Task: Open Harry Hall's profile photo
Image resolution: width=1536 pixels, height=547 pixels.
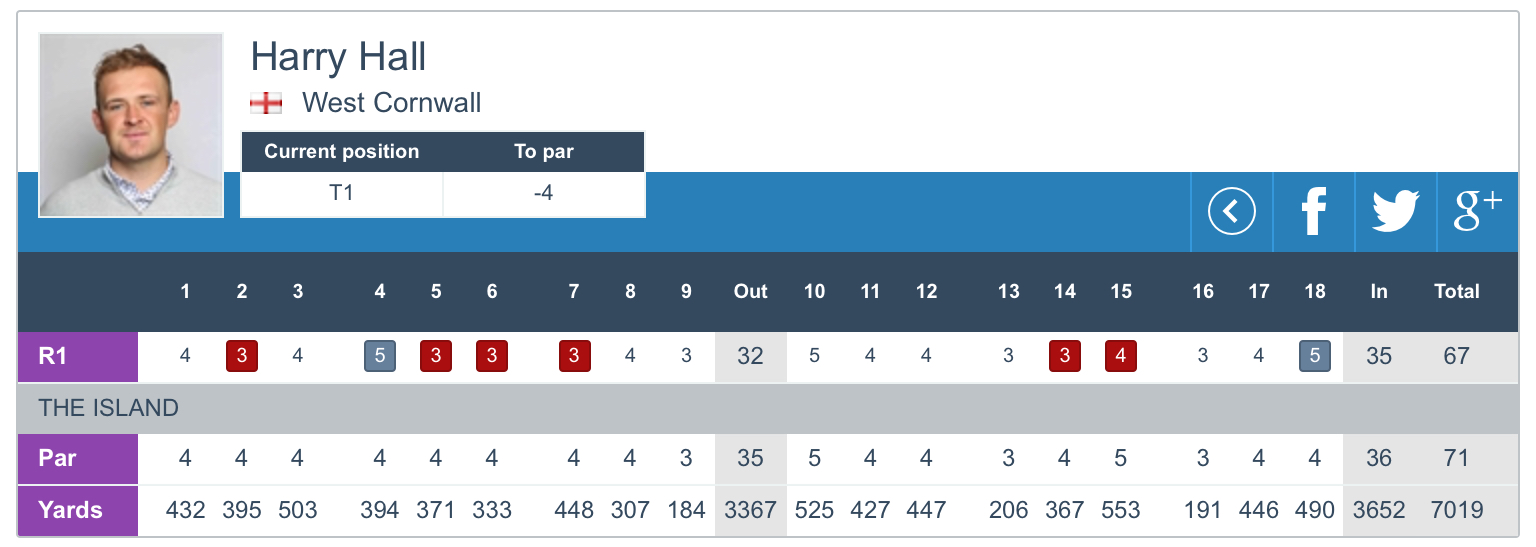Action: (x=131, y=125)
